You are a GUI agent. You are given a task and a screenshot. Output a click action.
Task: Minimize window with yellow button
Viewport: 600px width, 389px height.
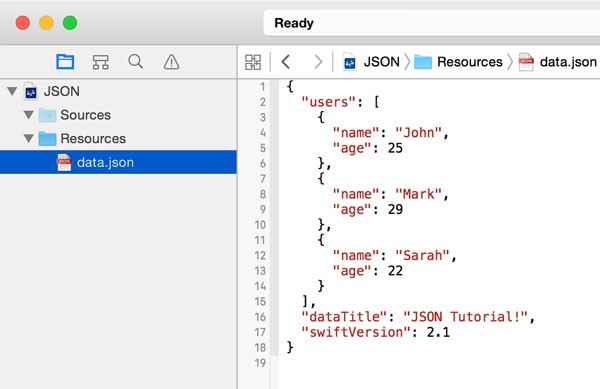[46, 23]
